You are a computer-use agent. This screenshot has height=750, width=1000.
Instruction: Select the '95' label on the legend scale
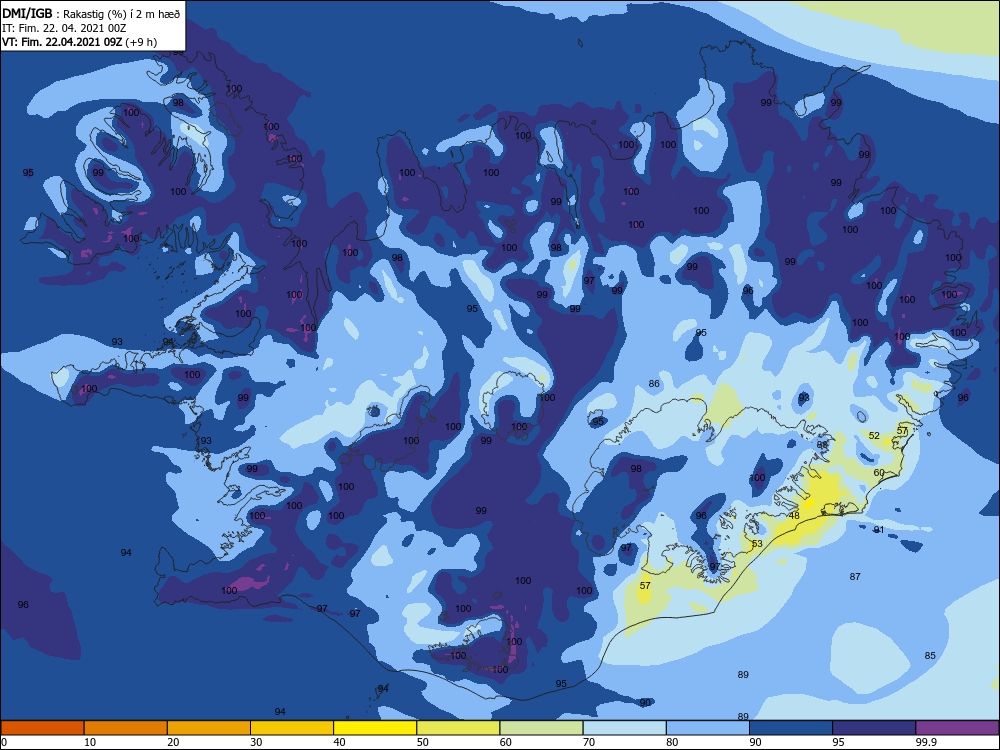(838, 742)
